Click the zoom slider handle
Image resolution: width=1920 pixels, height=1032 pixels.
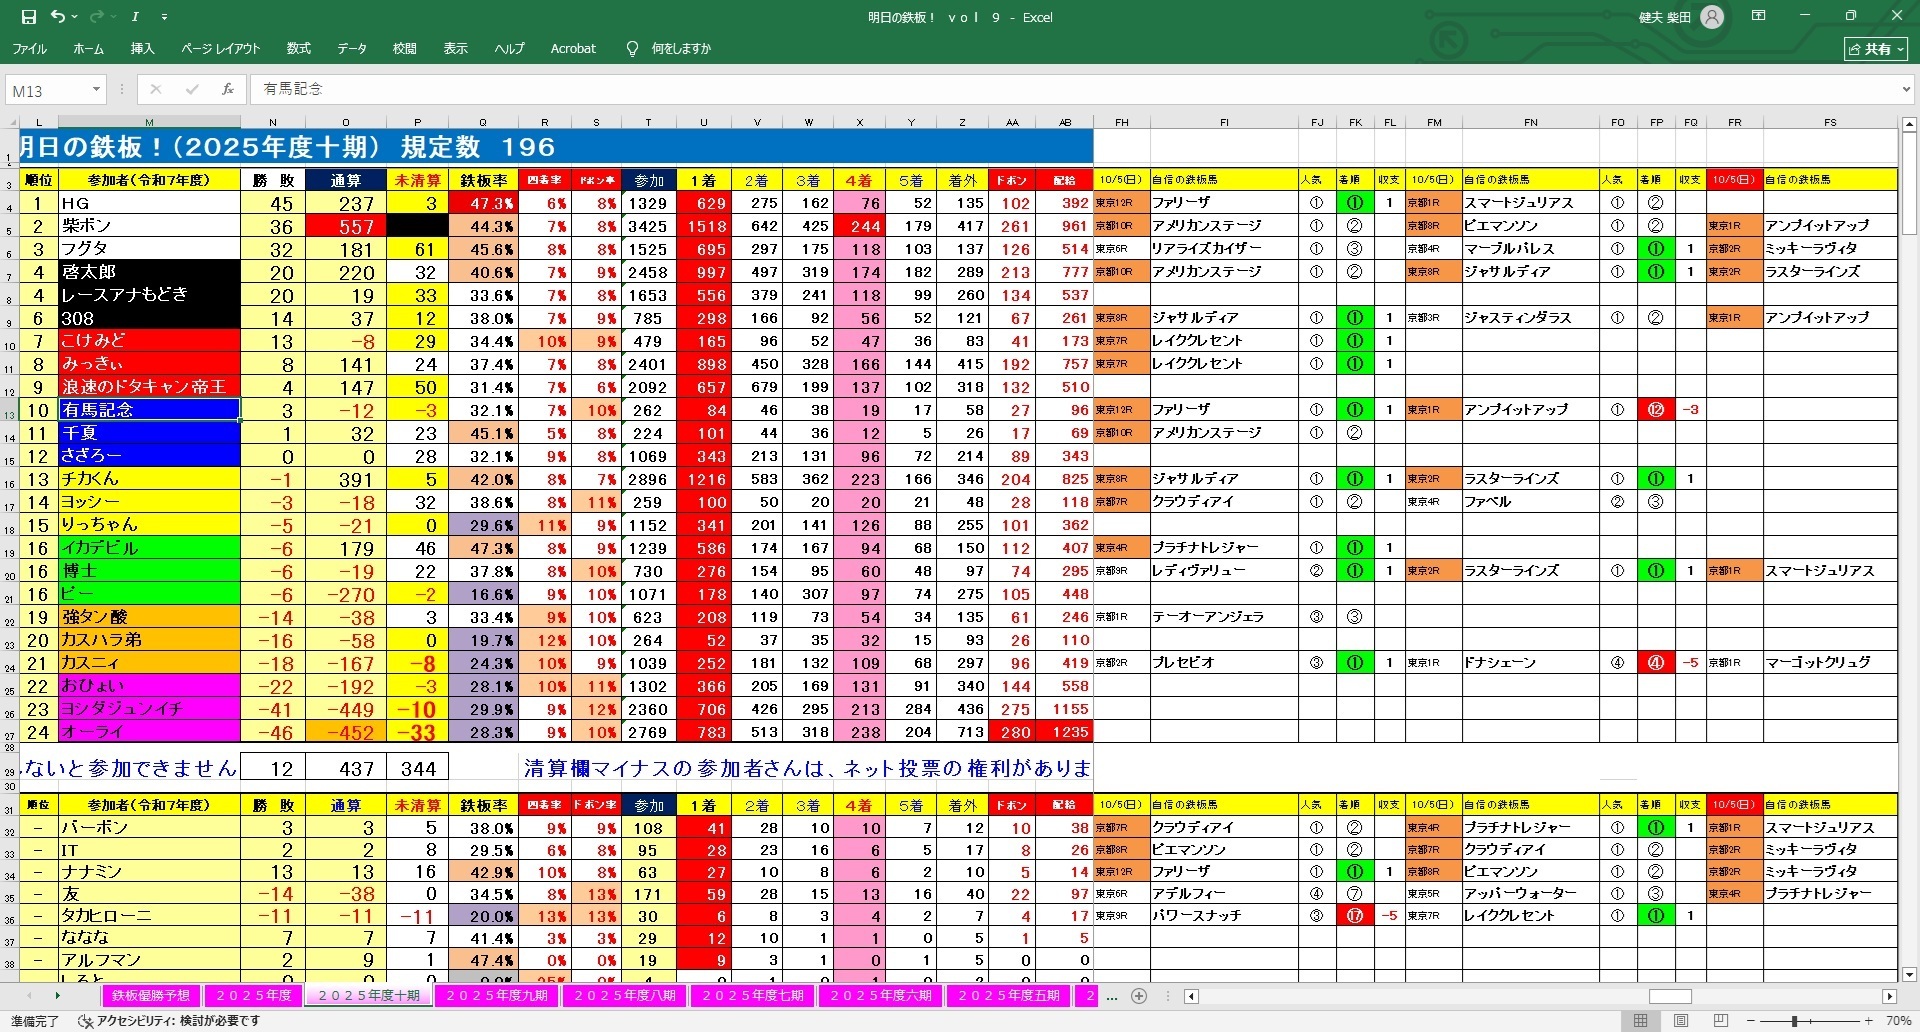1795,1021
